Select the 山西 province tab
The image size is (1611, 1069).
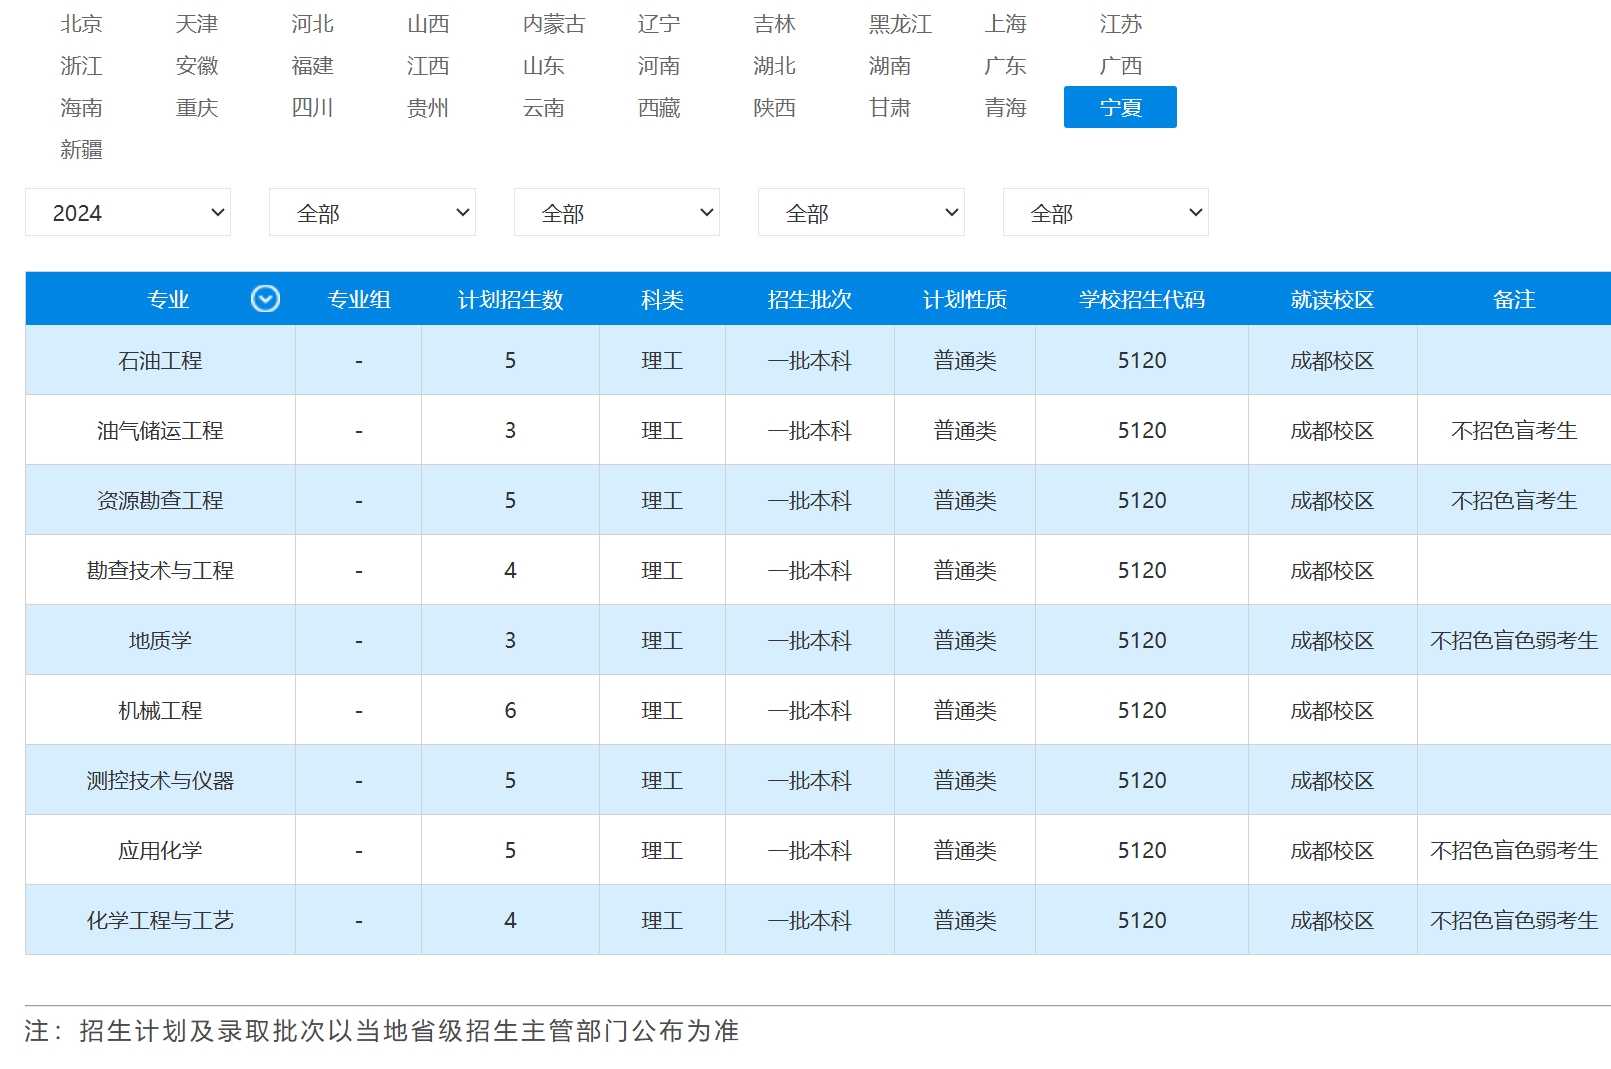pos(428,24)
